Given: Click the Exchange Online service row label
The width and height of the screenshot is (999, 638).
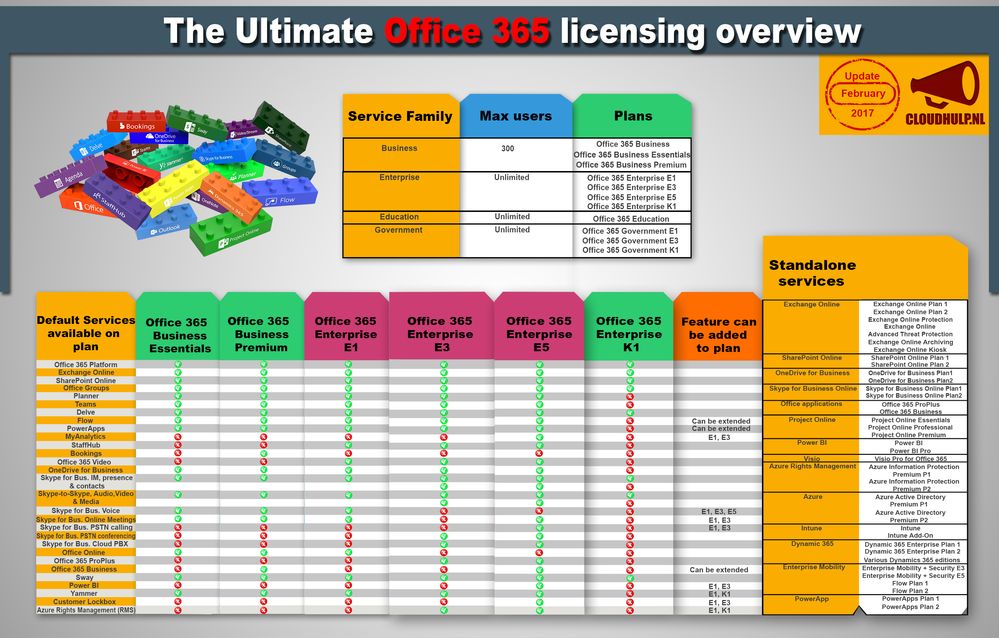Looking at the screenshot, I should [86, 372].
